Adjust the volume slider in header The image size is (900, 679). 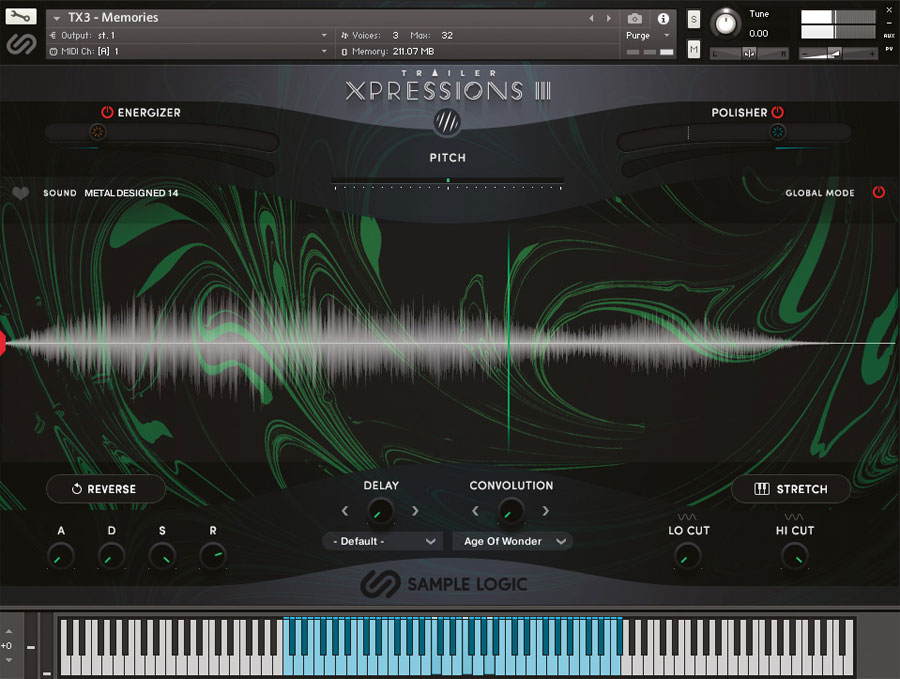(838, 53)
